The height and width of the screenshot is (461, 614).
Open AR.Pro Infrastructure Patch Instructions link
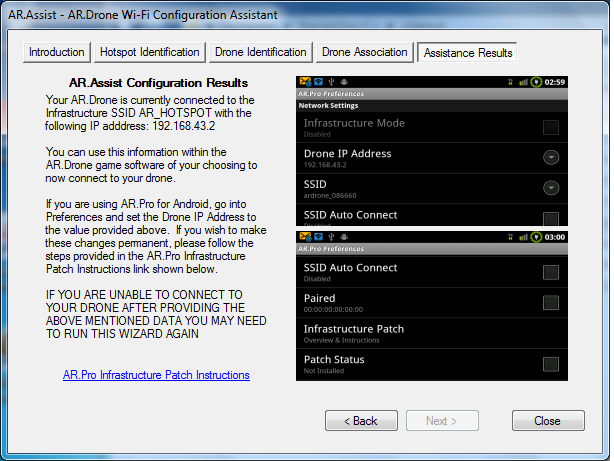pyautogui.click(x=156, y=375)
